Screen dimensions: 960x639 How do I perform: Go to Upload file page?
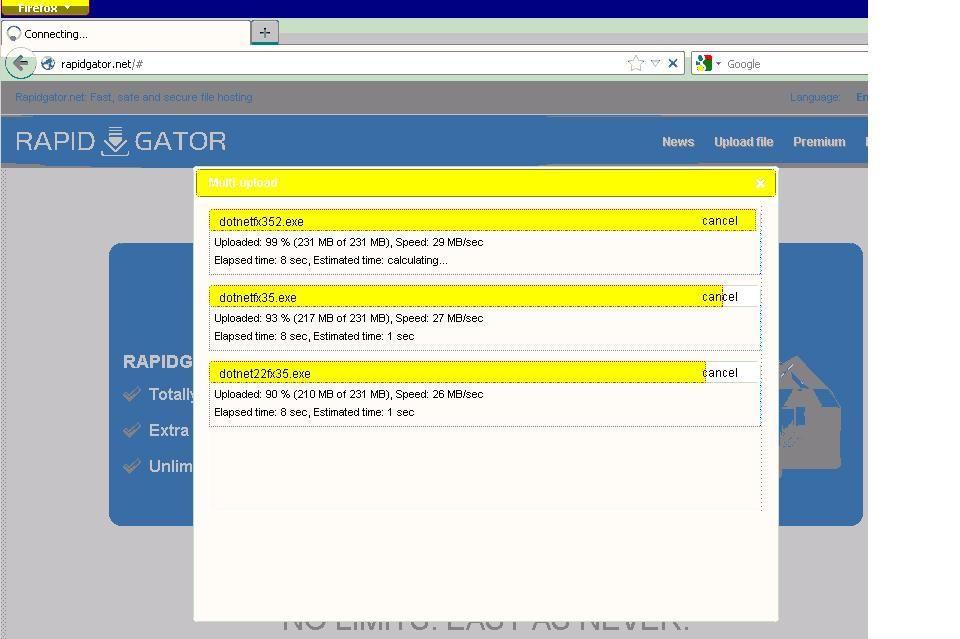pos(743,142)
